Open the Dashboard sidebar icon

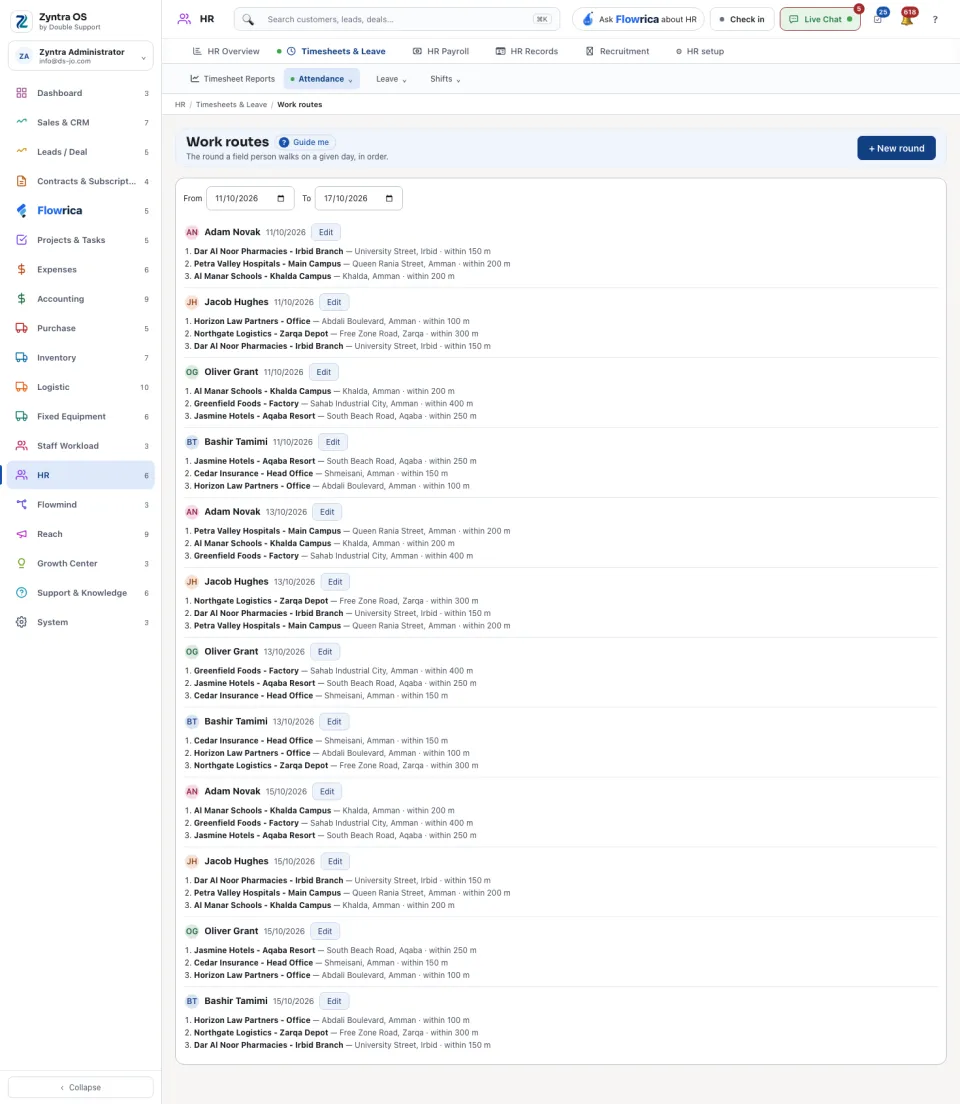22,93
